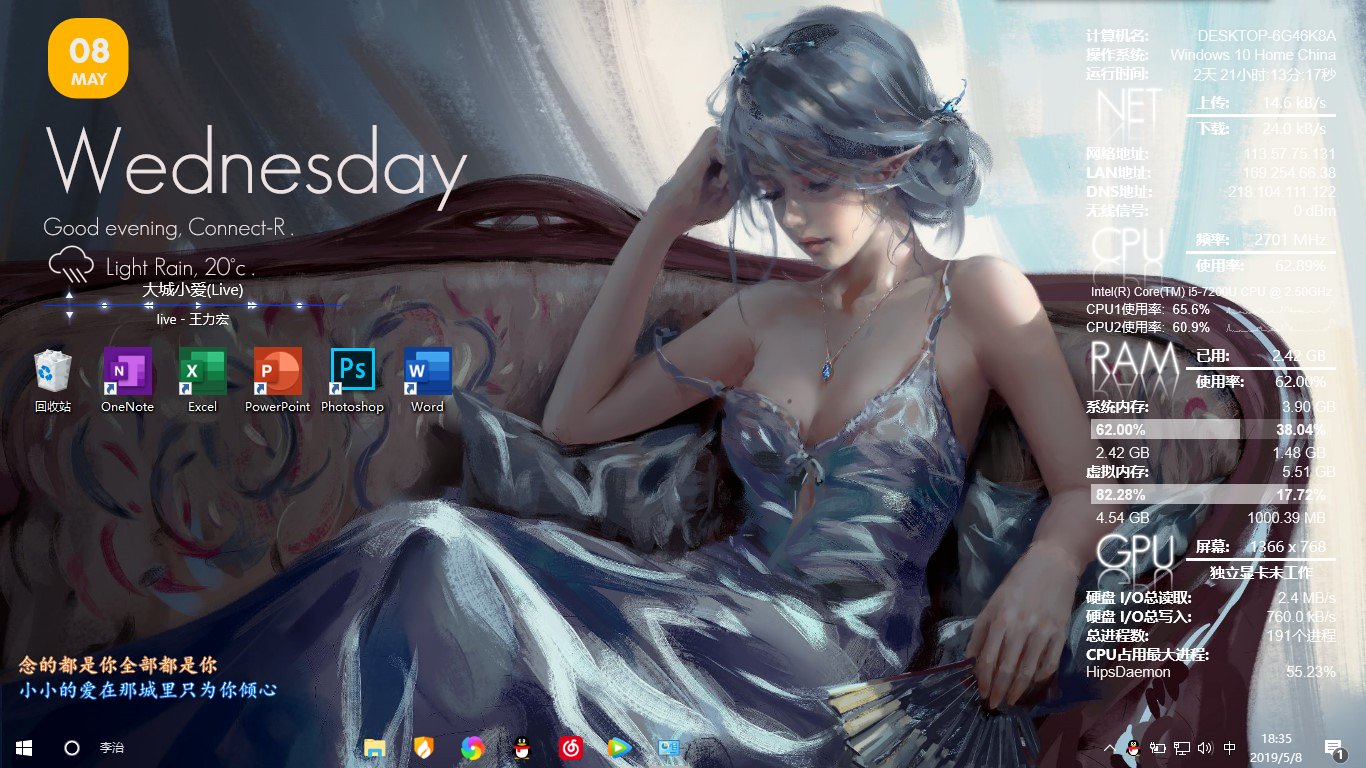Open the red NetEase Cloud Music taskbar icon

570,747
